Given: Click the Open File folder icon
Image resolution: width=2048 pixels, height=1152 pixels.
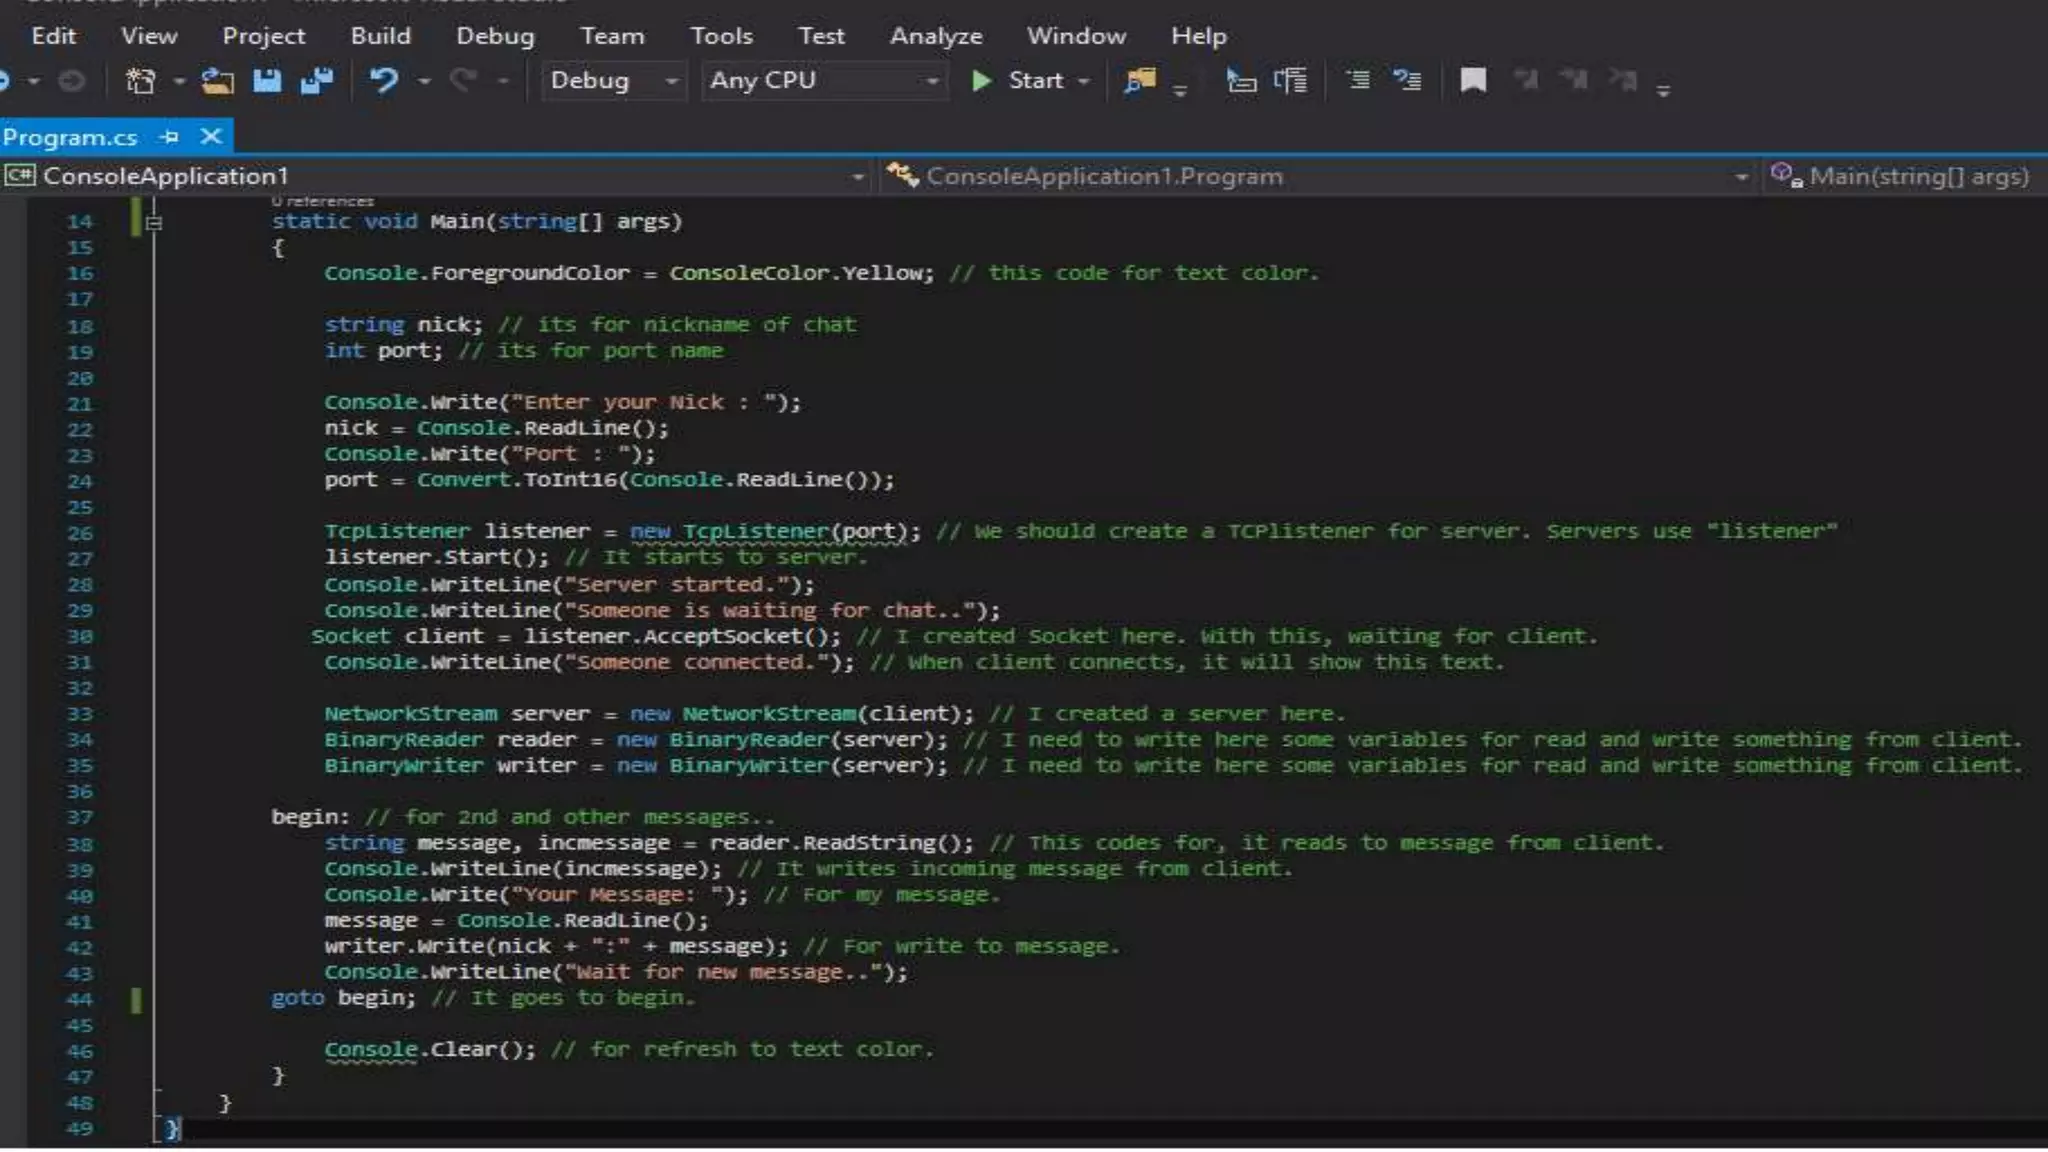Looking at the screenshot, I should (217, 81).
